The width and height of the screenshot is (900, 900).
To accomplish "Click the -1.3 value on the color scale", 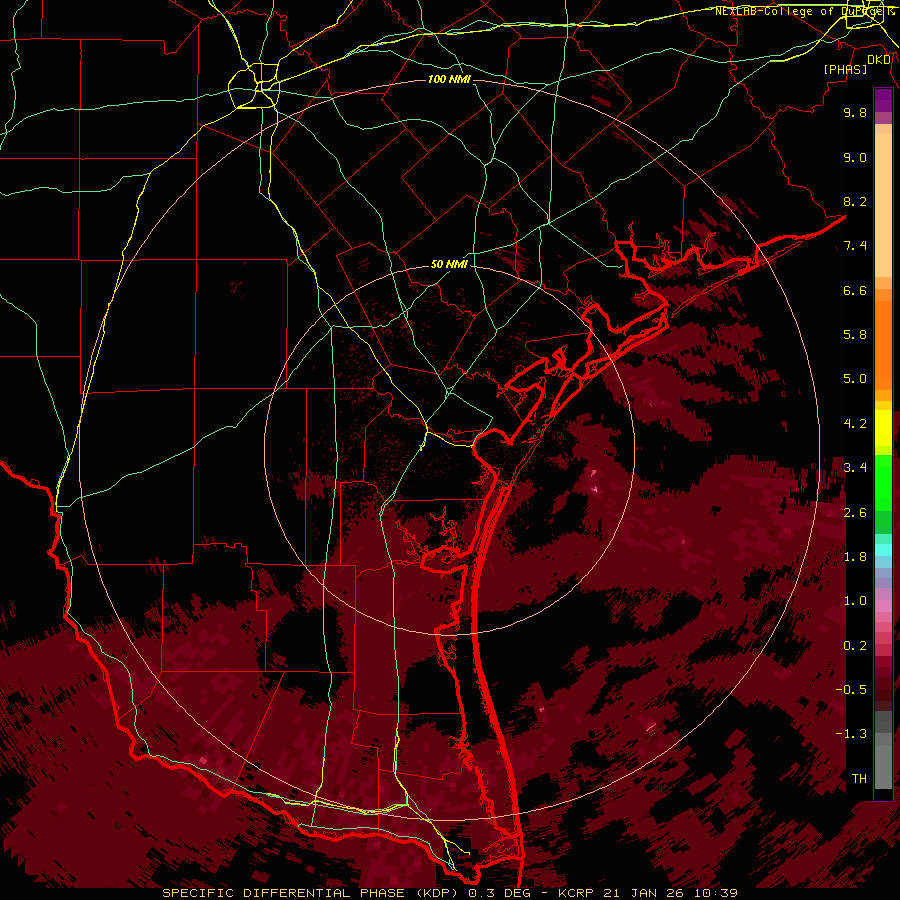I will [x=851, y=734].
